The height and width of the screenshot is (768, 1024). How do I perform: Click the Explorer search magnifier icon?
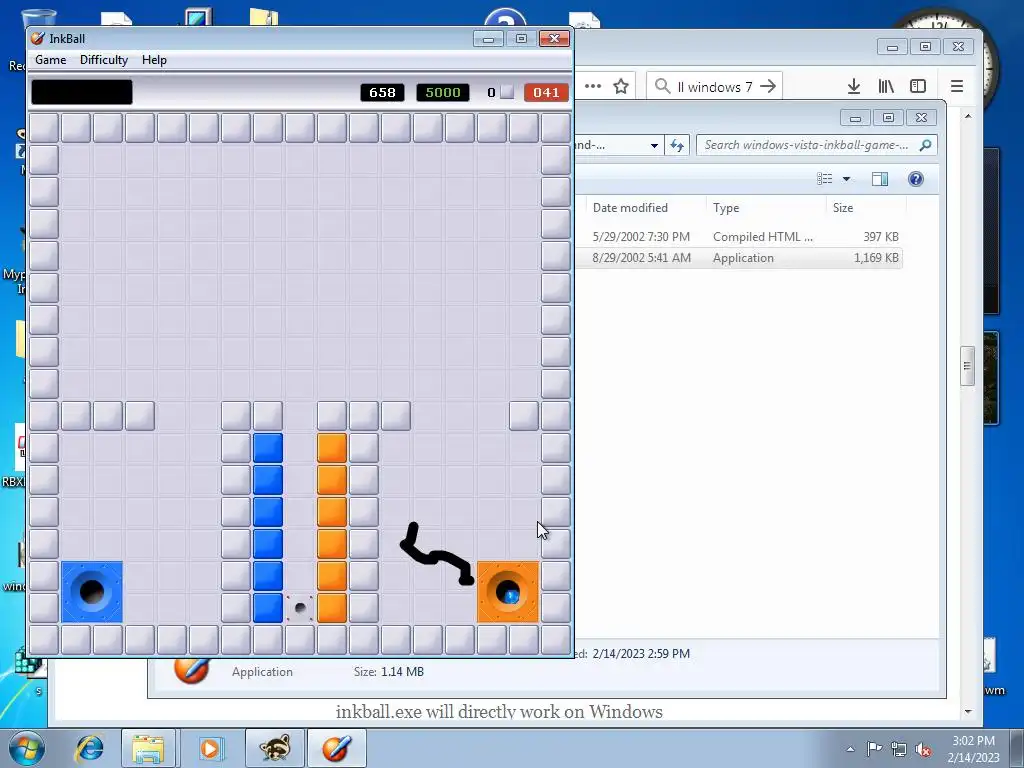click(925, 145)
